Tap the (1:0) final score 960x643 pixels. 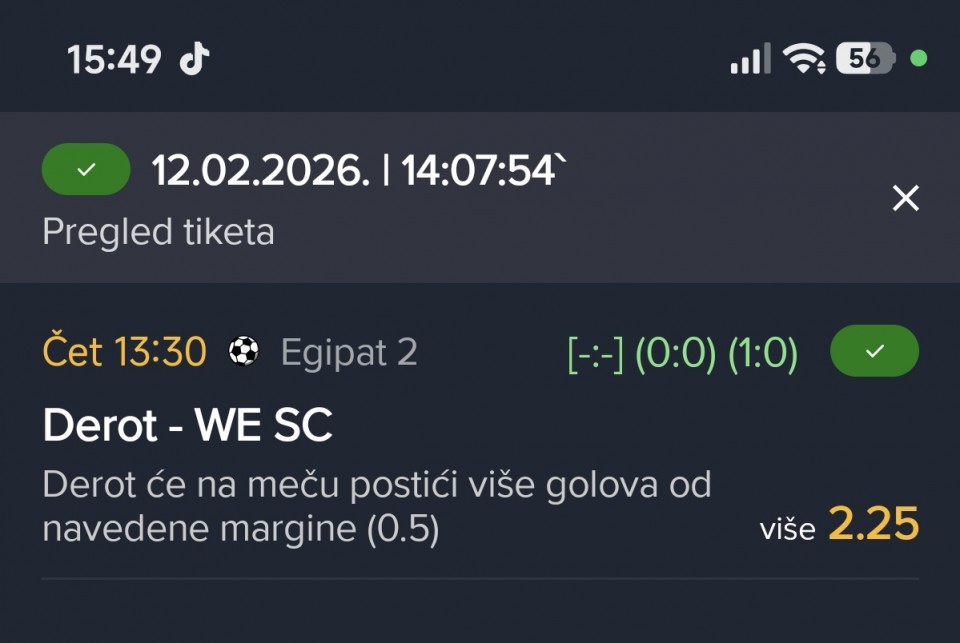[x=762, y=353]
